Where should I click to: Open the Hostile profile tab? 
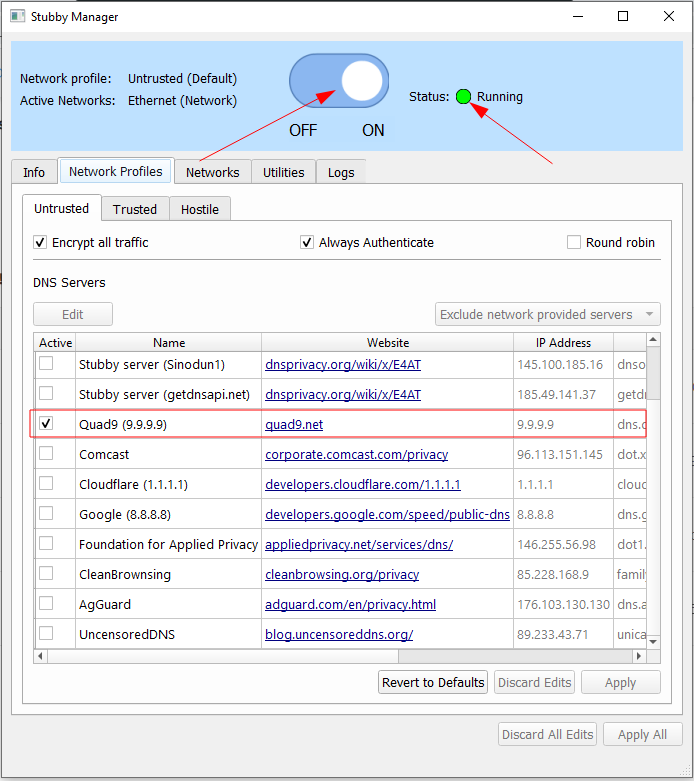pyautogui.click(x=200, y=209)
